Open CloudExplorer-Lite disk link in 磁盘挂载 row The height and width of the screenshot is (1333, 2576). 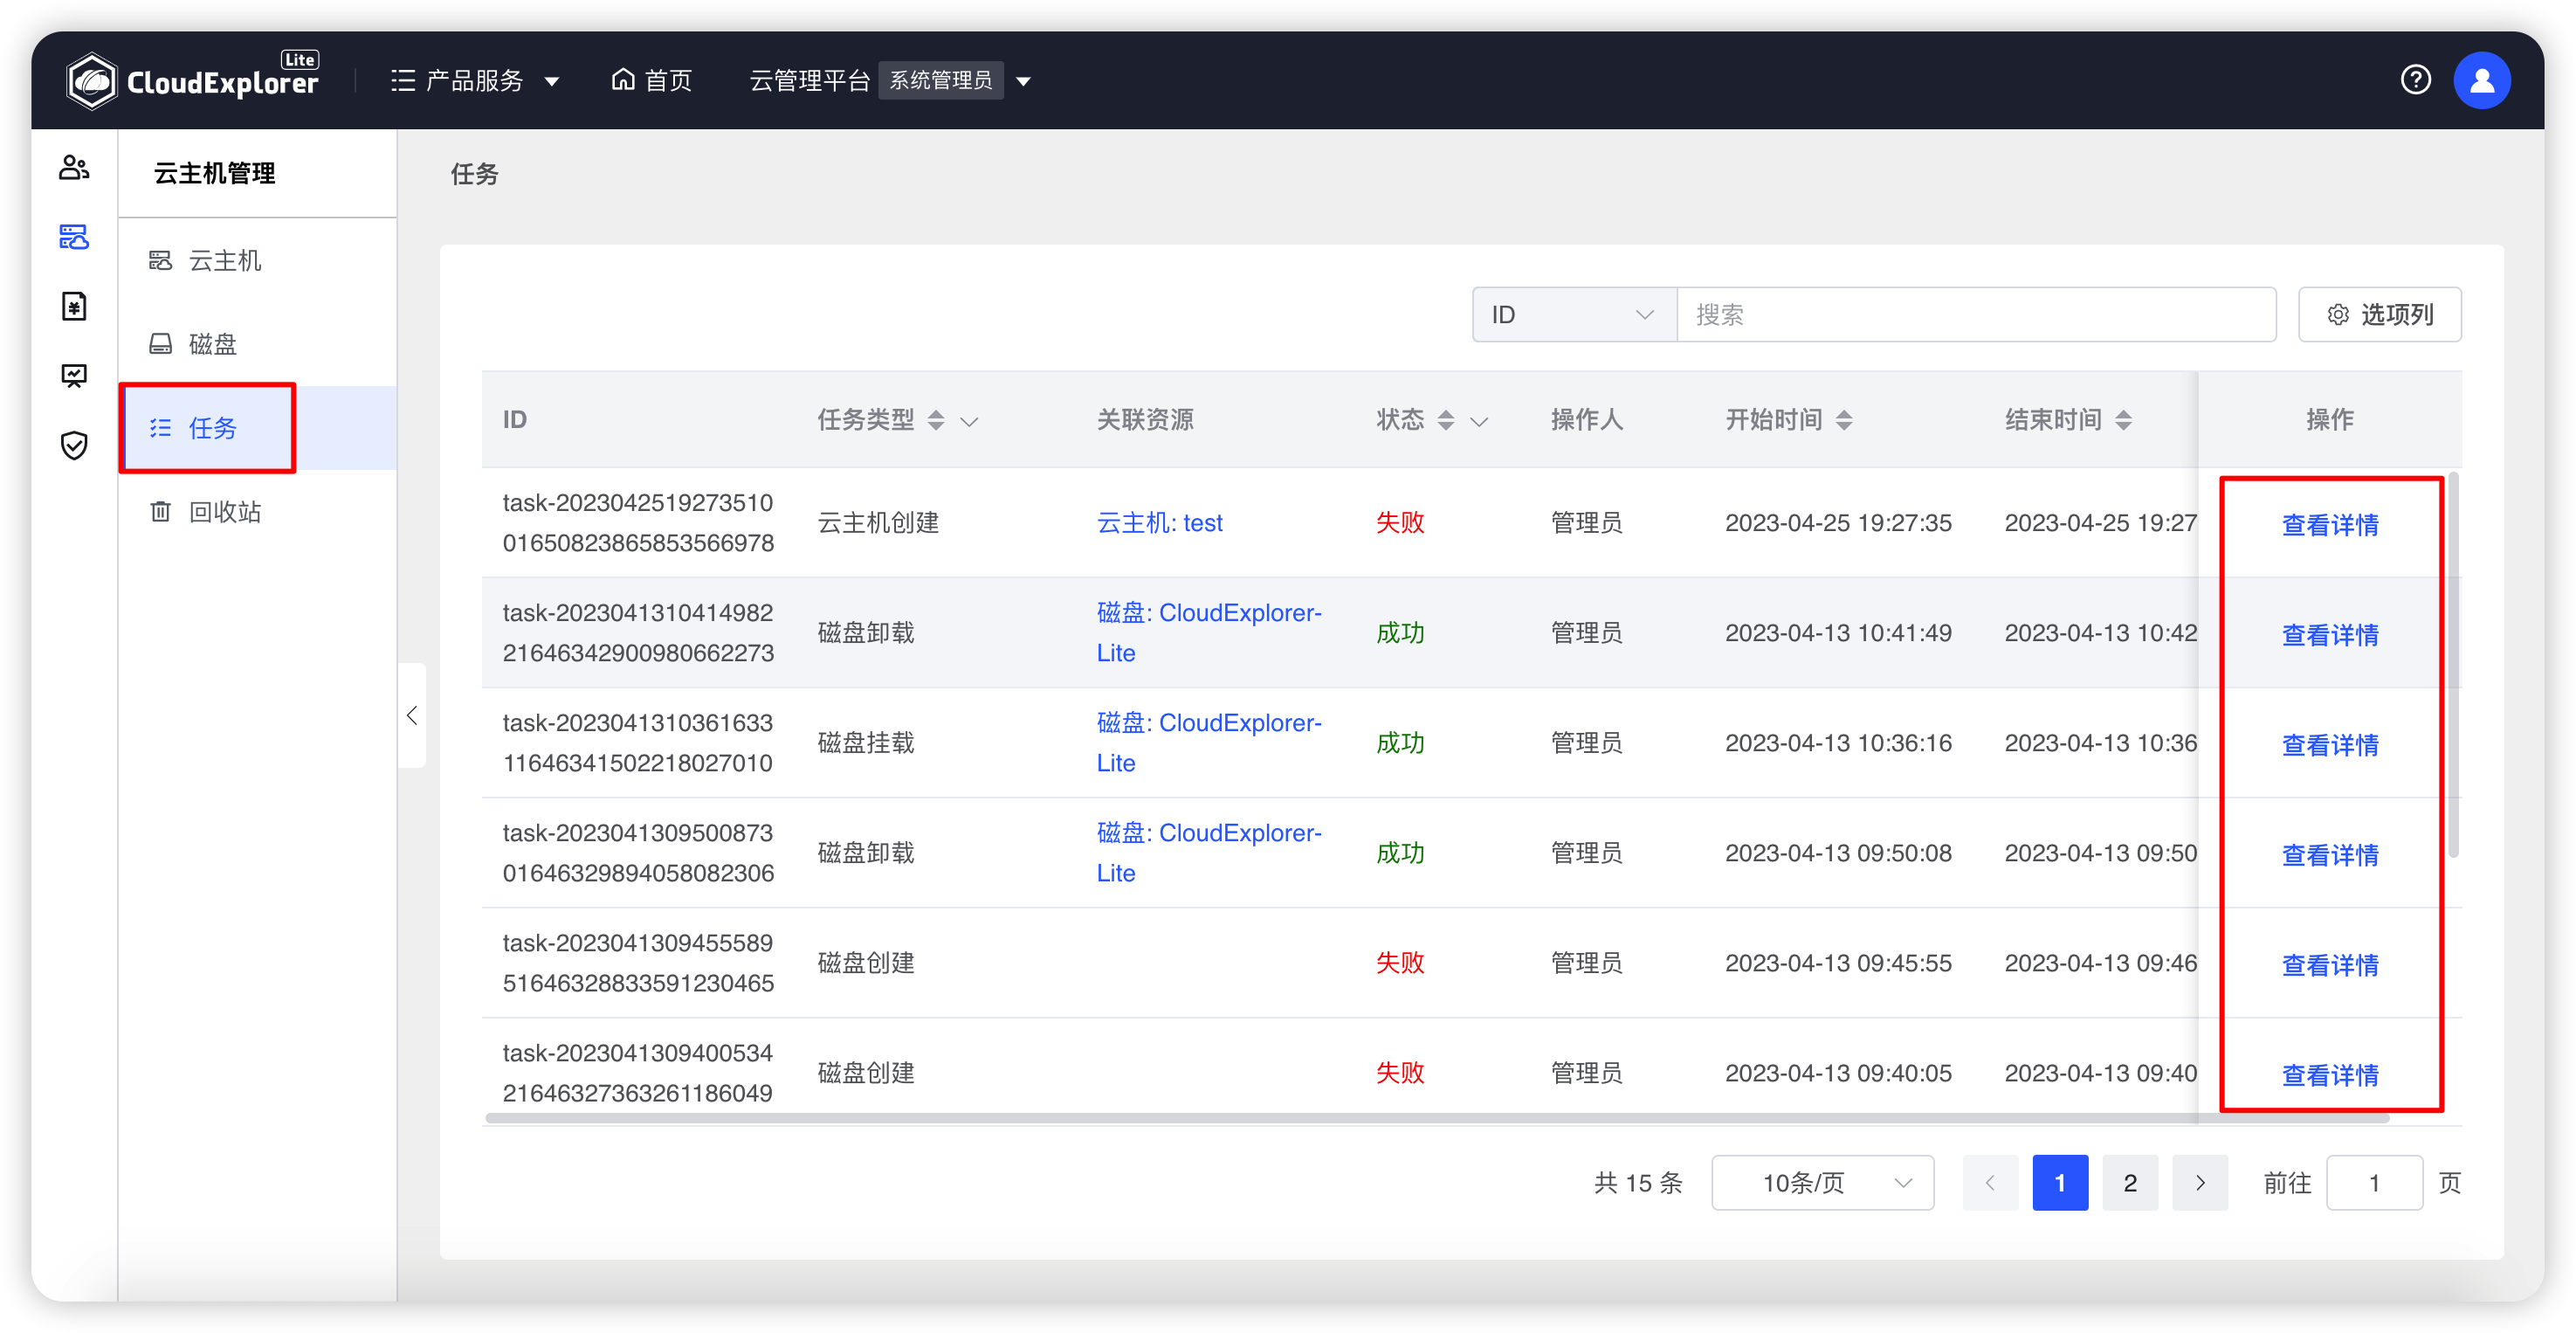[1208, 743]
